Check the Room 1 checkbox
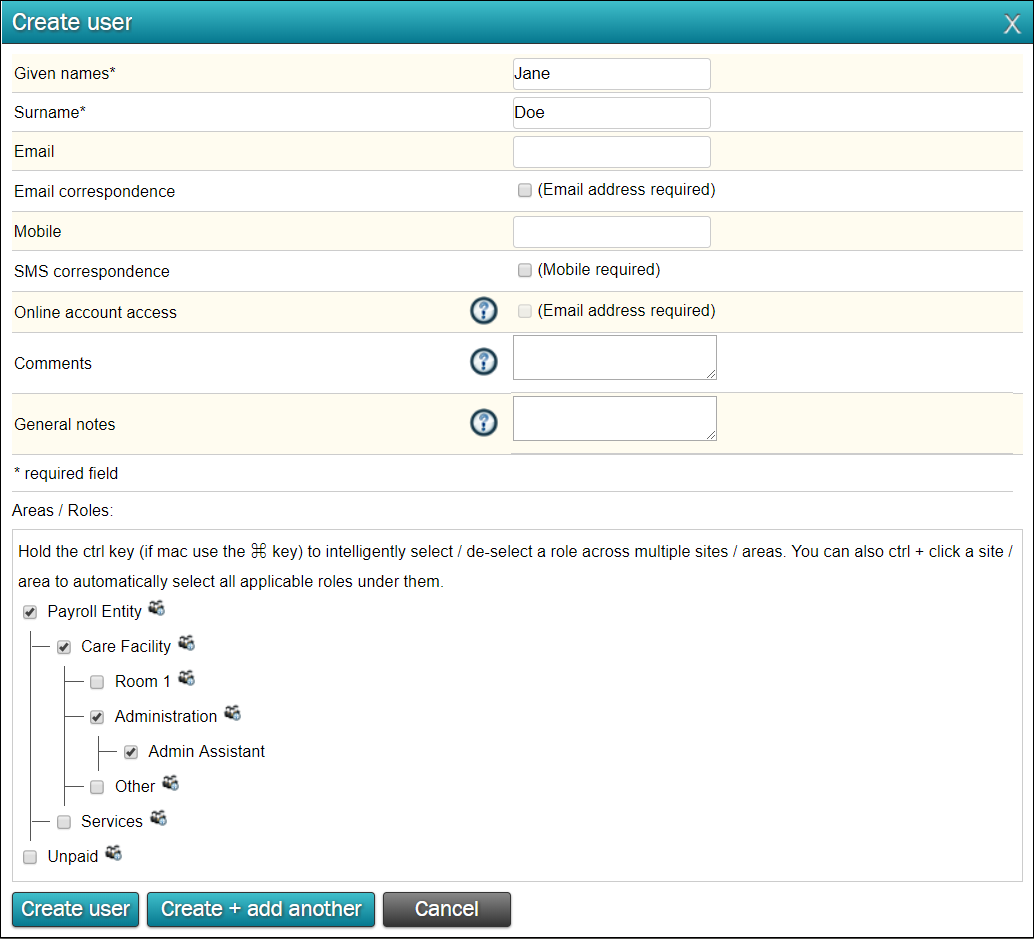Image resolution: width=1034 pixels, height=939 pixels. click(x=97, y=682)
